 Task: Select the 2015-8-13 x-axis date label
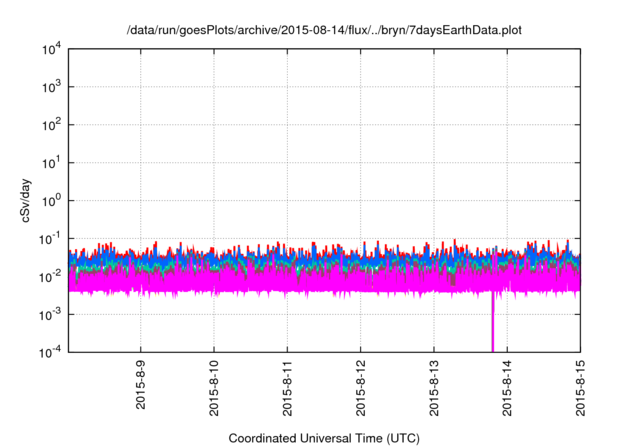pos(434,388)
